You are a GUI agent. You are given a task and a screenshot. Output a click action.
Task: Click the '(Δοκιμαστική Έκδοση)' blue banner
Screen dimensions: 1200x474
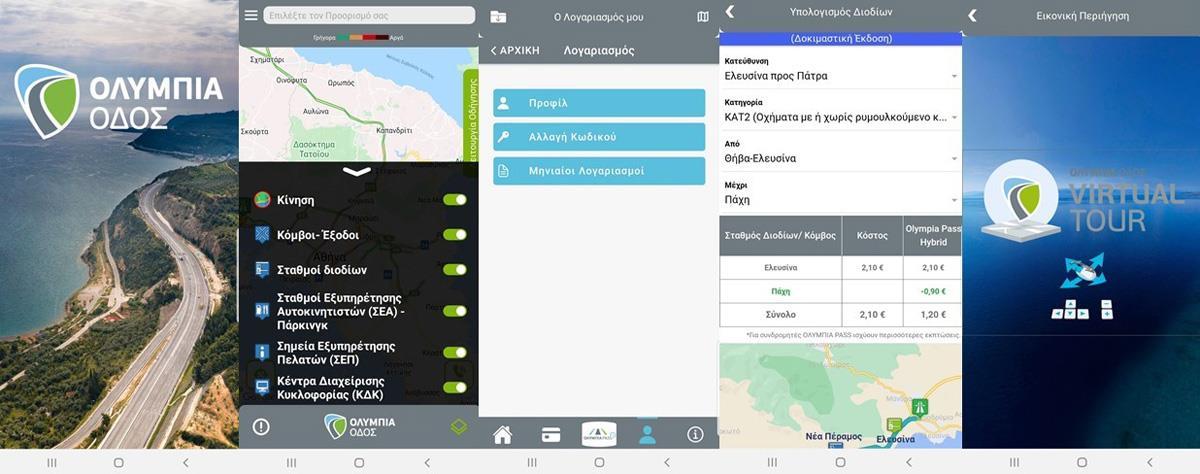coord(840,38)
